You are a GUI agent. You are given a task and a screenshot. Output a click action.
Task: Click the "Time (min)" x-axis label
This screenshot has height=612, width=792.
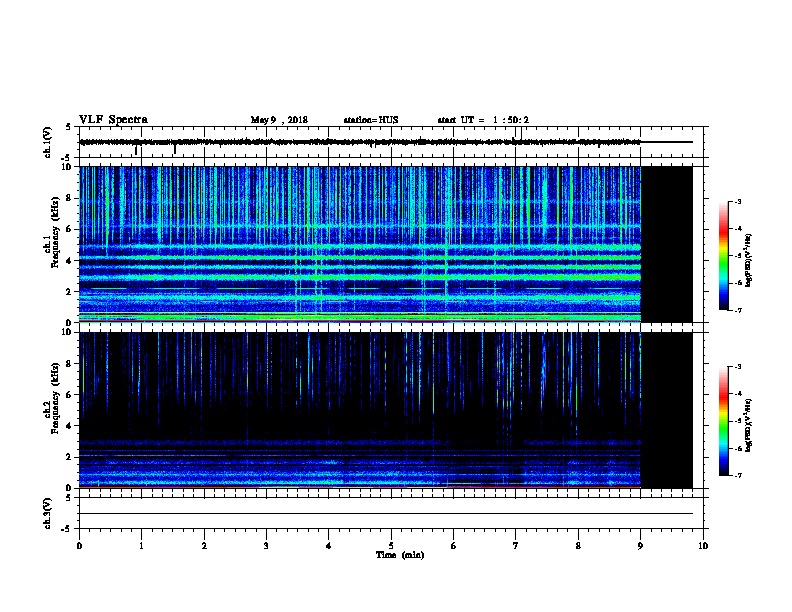400,555
